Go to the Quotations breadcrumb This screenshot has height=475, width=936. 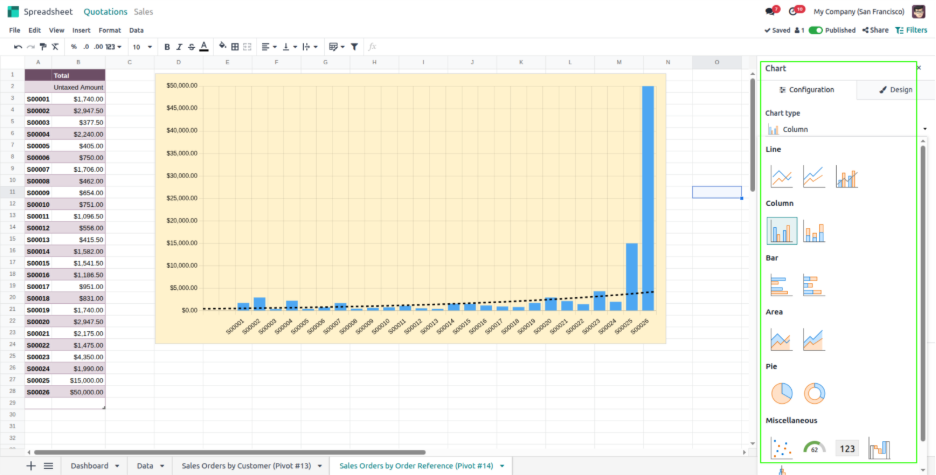[x=105, y=11]
